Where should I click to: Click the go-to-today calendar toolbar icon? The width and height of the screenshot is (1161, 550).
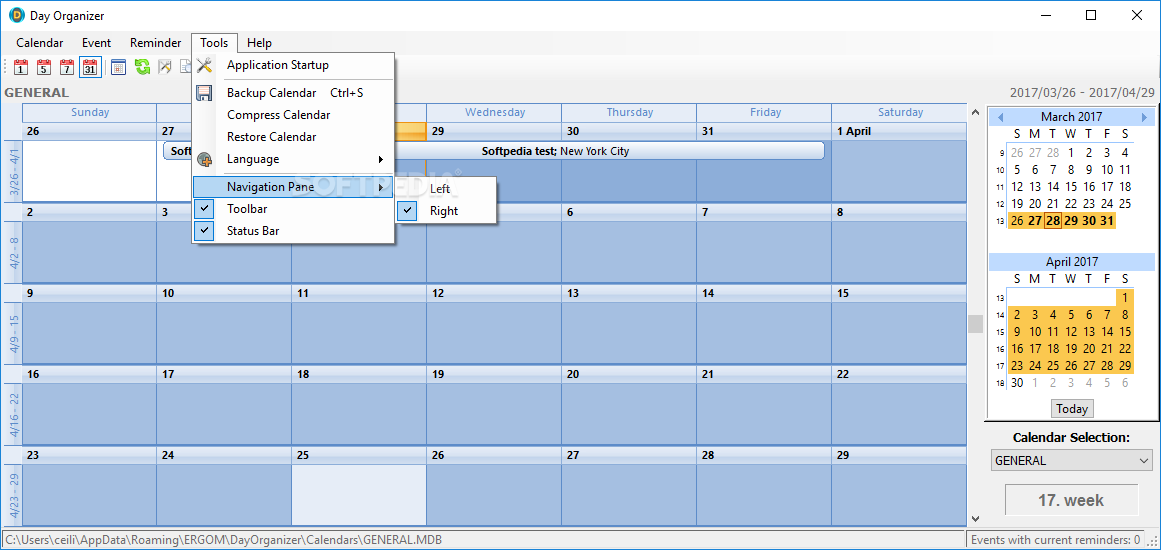(x=118, y=67)
